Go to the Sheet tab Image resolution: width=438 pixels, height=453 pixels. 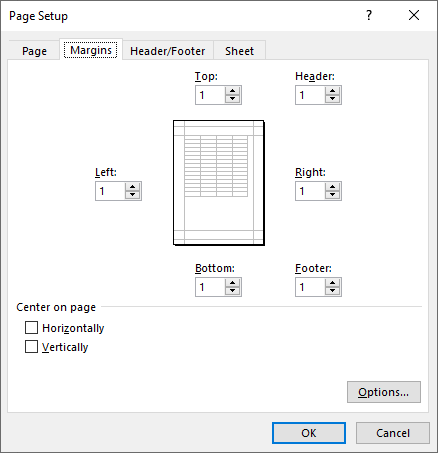coord(239,51)
